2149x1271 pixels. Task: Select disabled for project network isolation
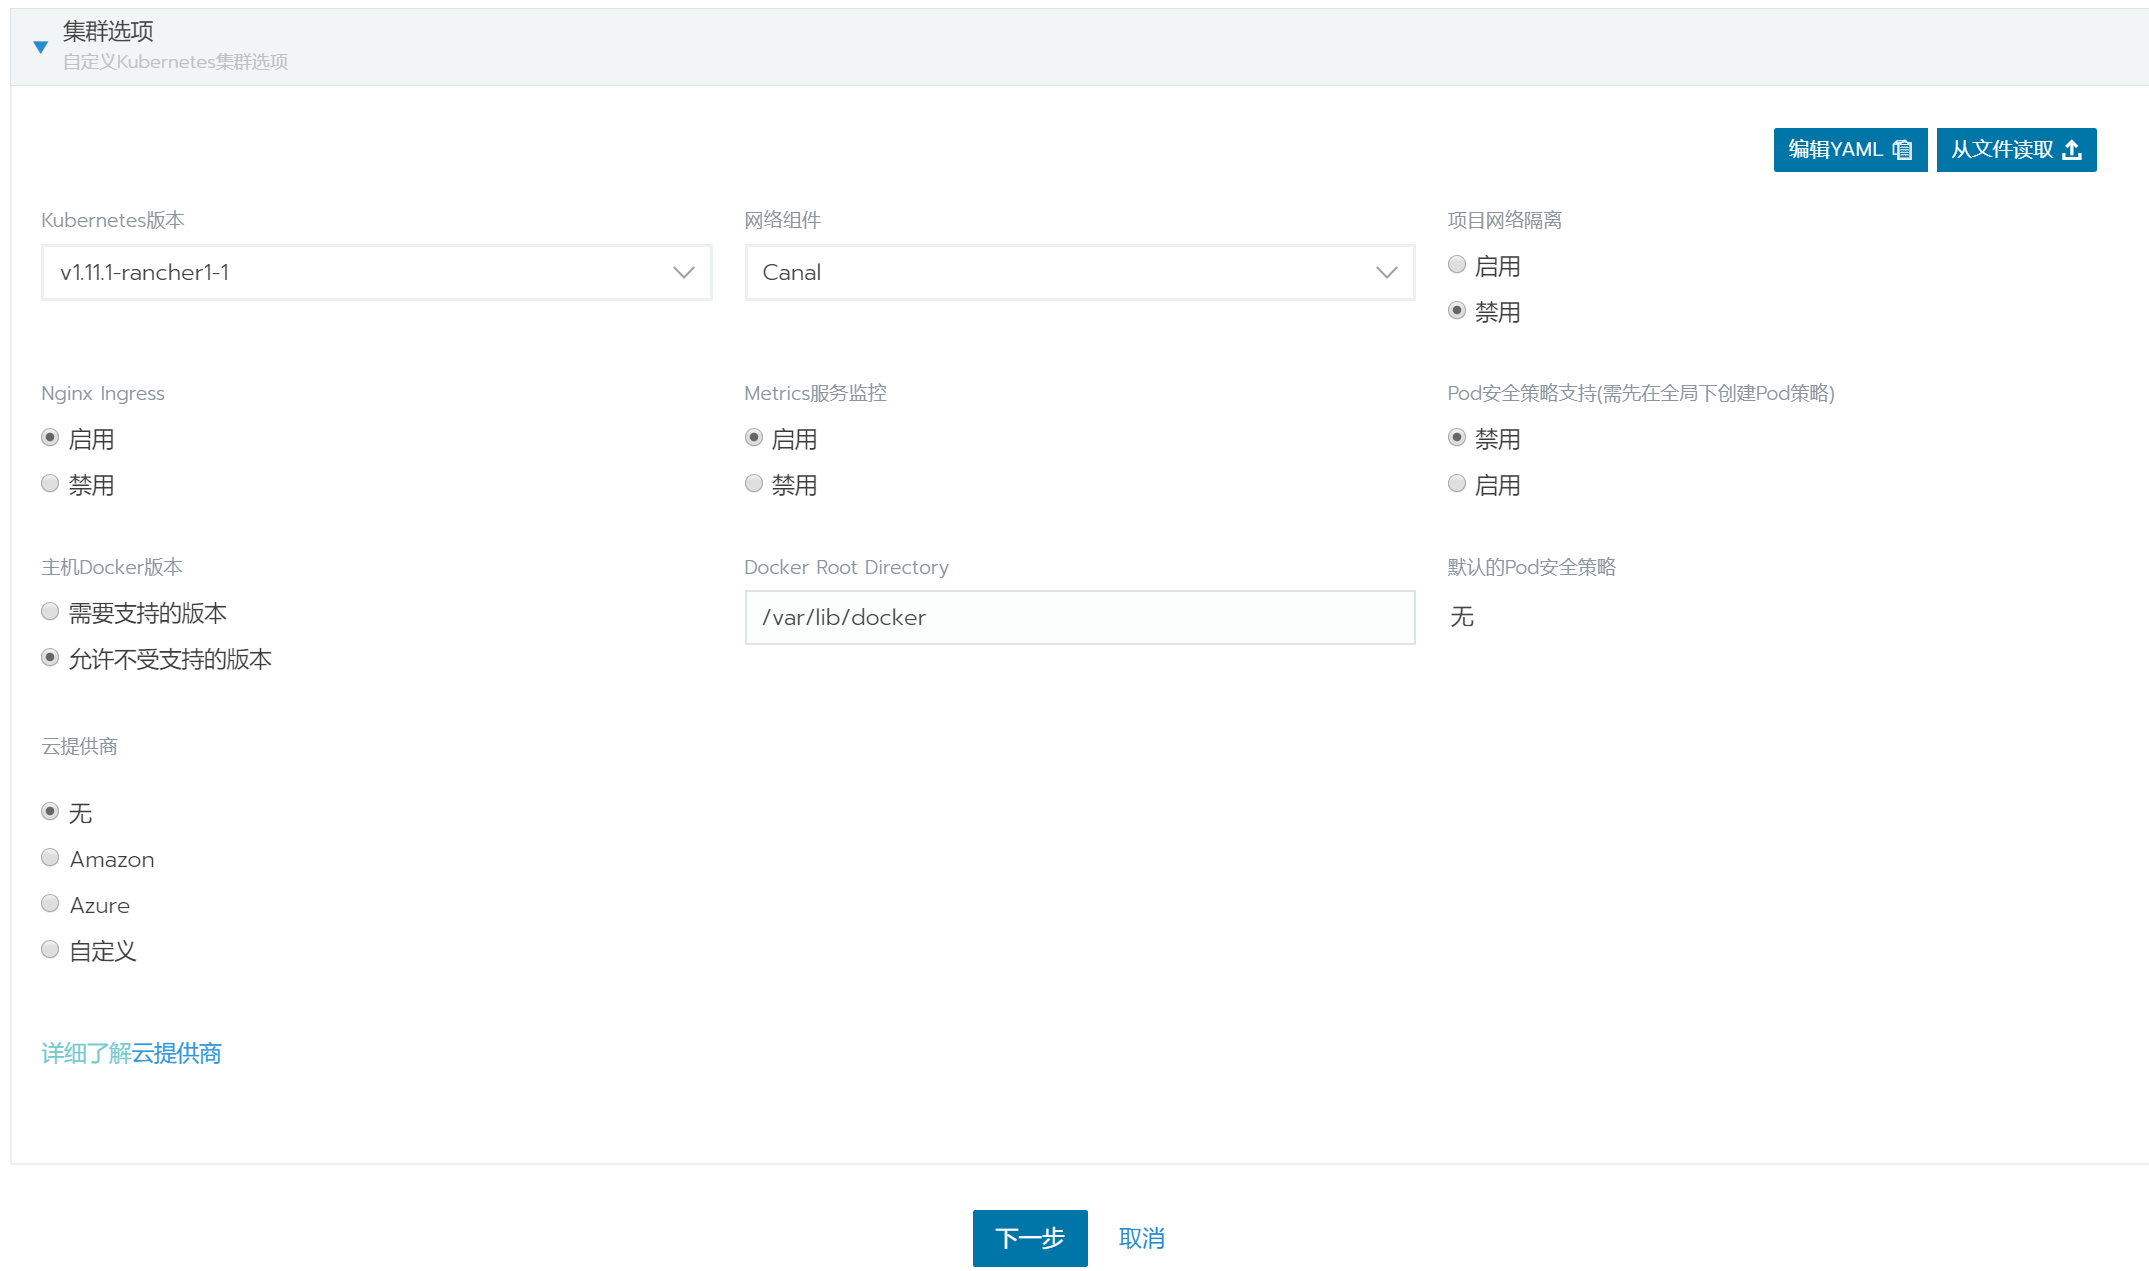tap(1457, 311)
